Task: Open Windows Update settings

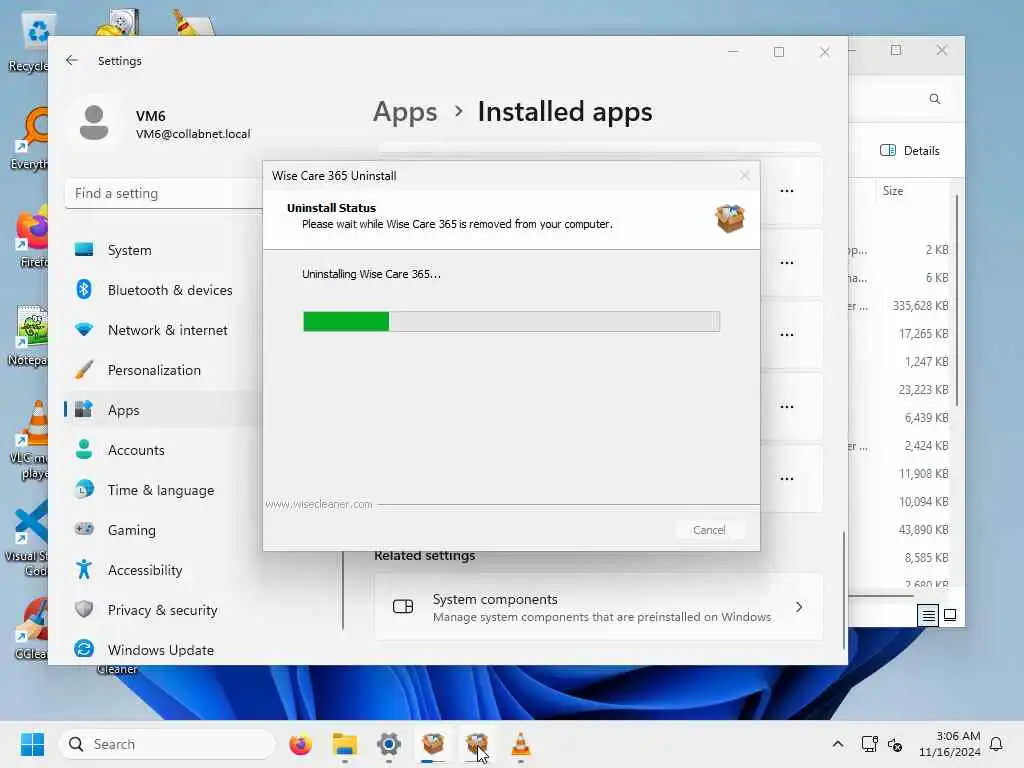Action: [x=163, y=650]
